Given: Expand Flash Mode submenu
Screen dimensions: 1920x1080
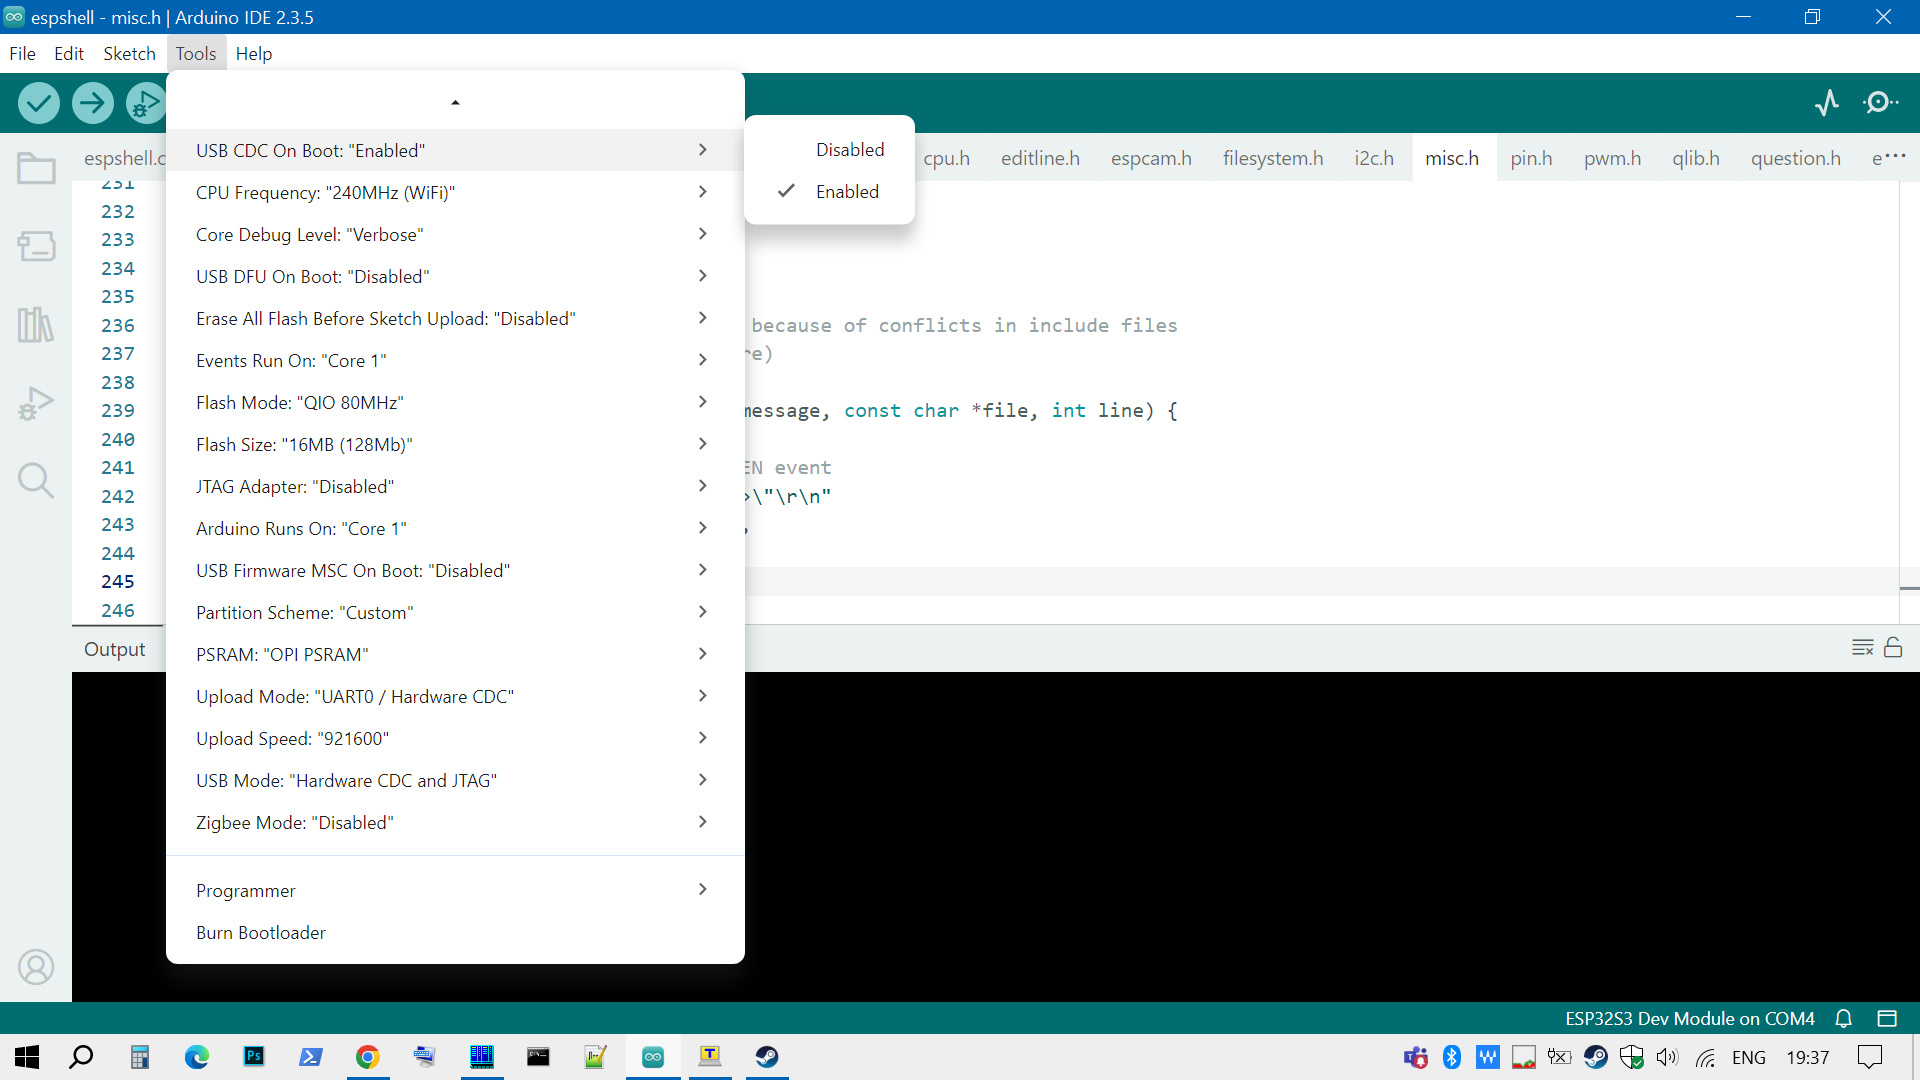Looking at the screenshot, I should point(455,402).
